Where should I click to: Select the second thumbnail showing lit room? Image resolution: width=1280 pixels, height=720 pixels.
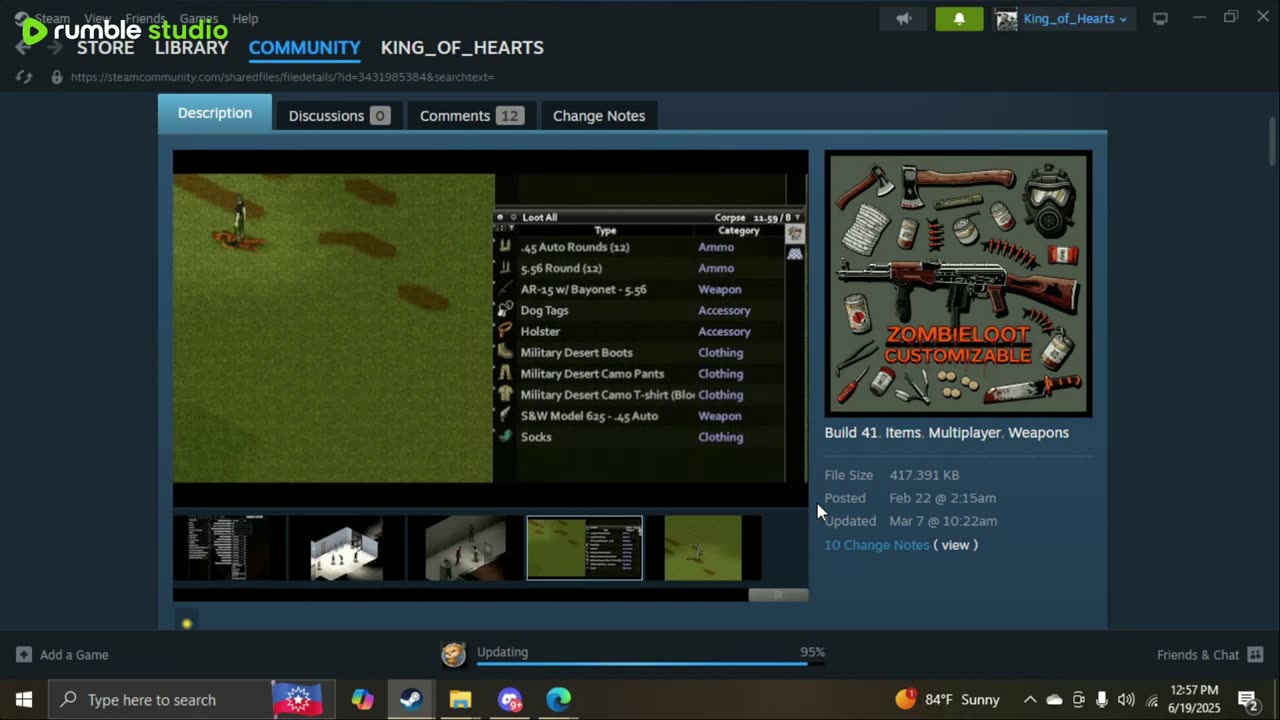(346, 547)
